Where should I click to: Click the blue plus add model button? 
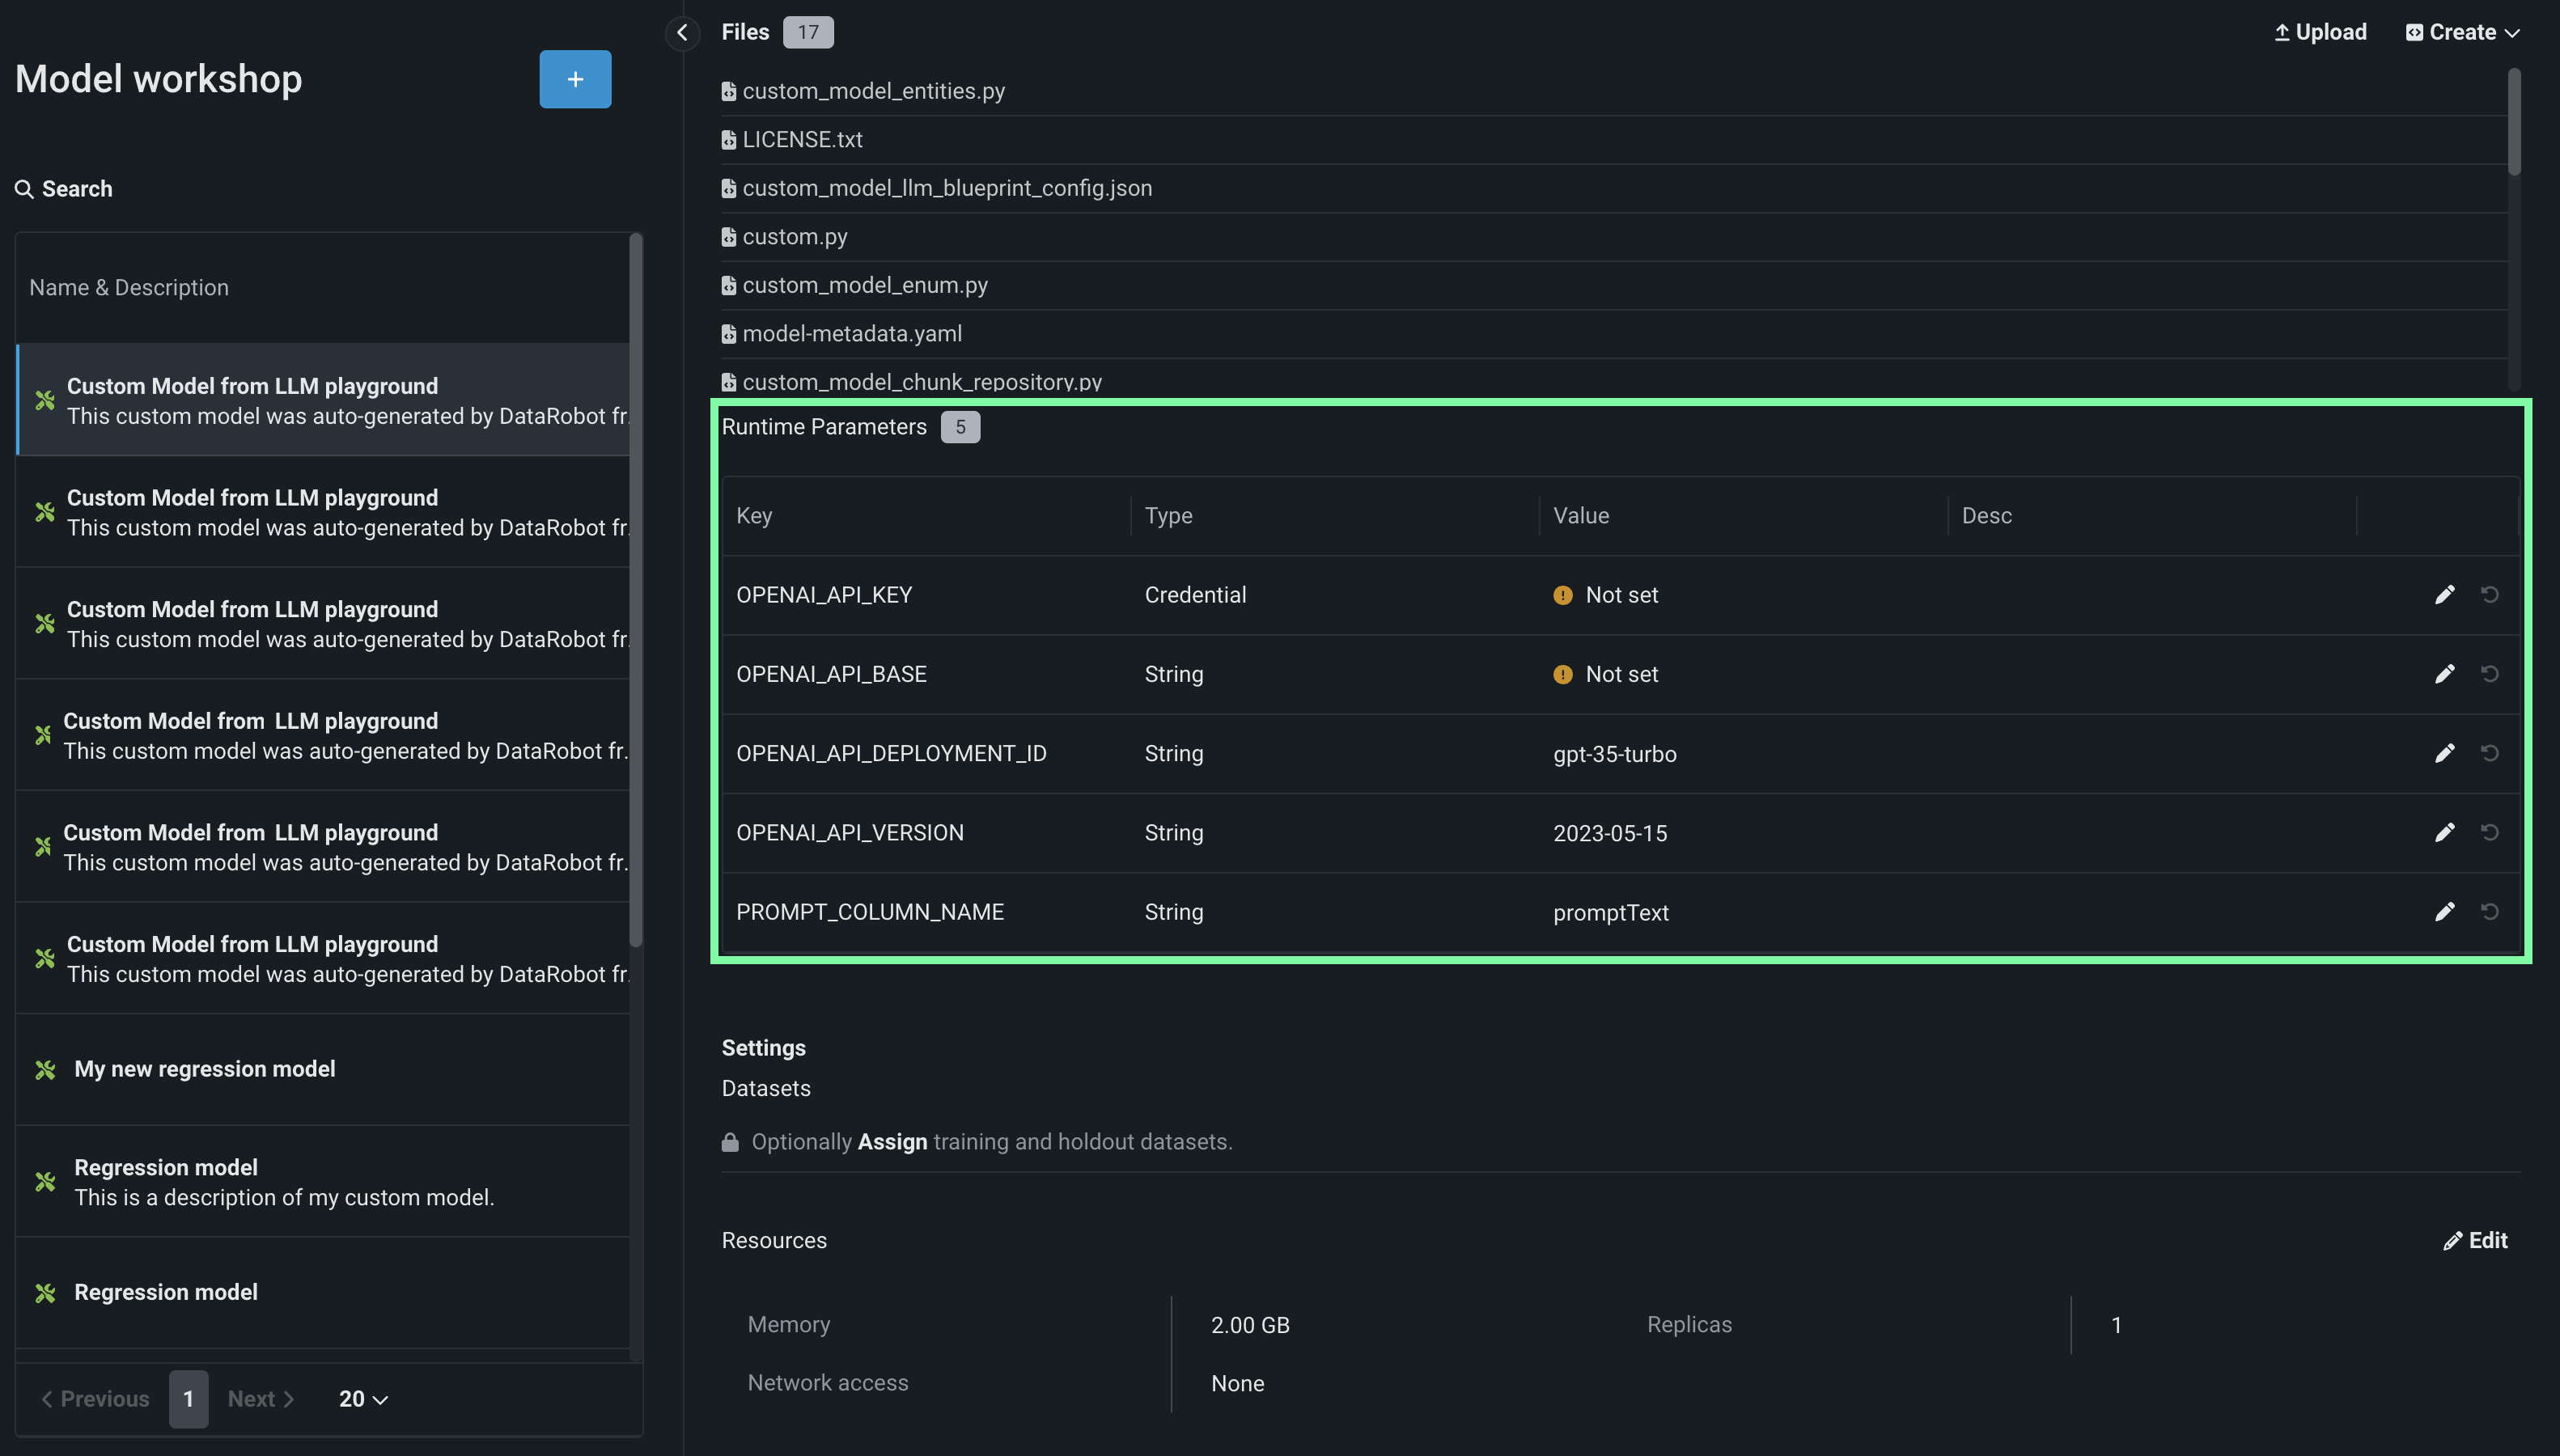[575, 79]
